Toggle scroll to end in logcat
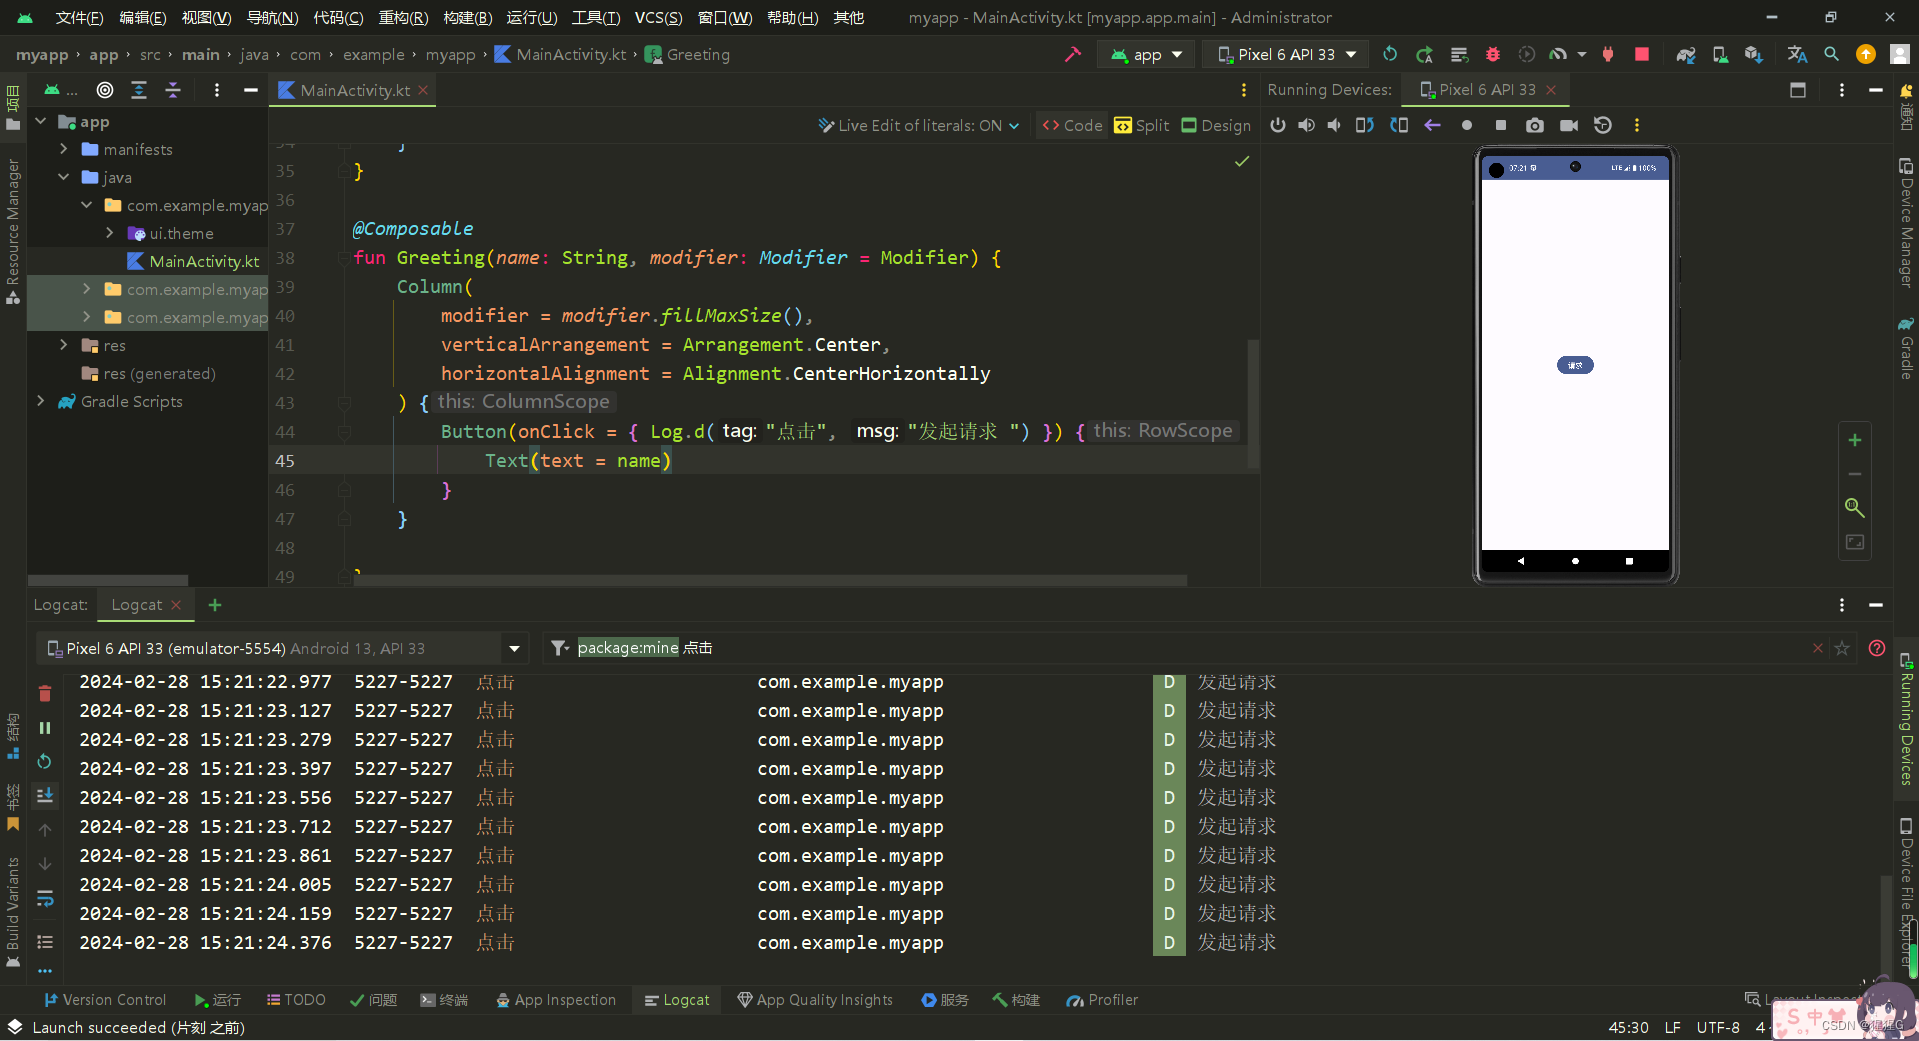The height and width of the screenshot is (1041, 1919). tap(45, 795)
